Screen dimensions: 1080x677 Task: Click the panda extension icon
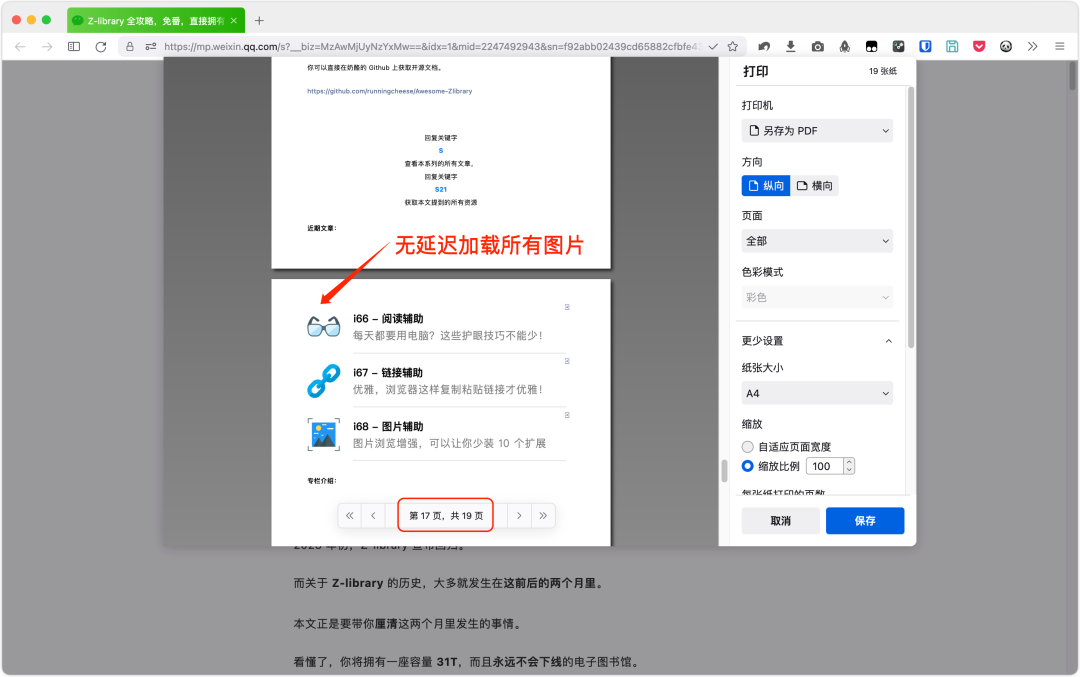1006,47
